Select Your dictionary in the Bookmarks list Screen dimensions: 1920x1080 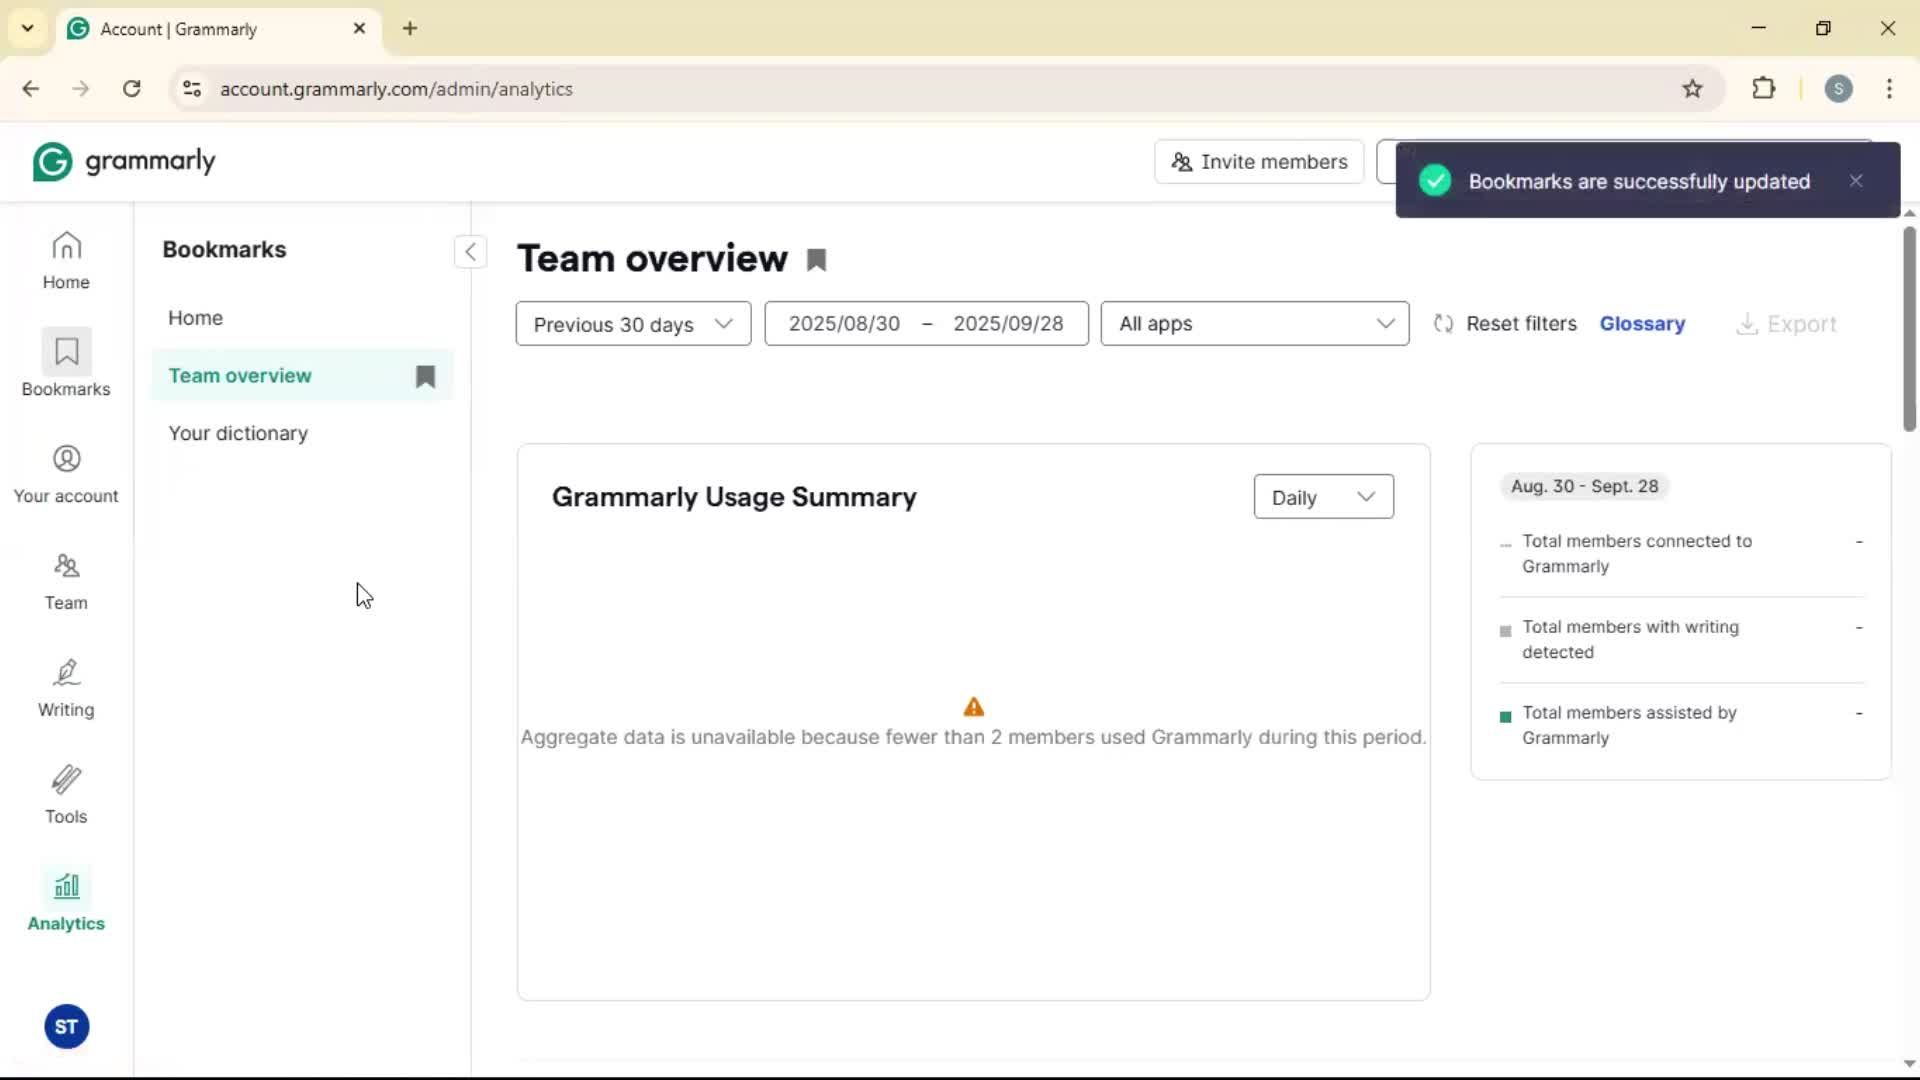[x=238, y=433]
